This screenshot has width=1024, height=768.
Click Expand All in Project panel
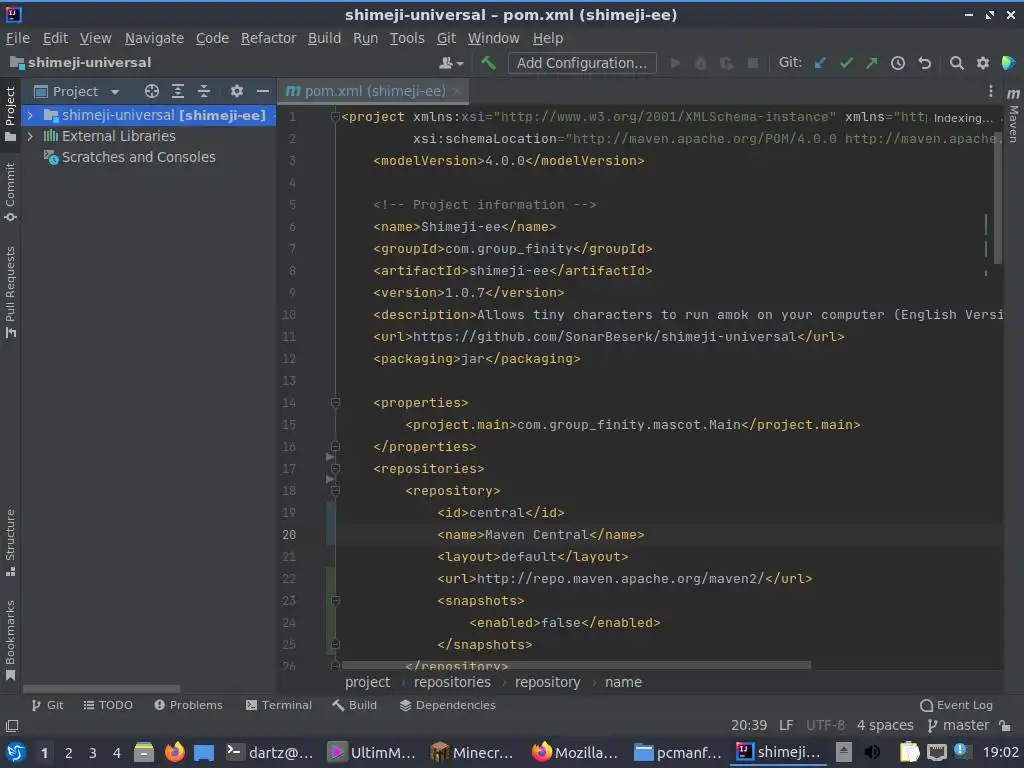pos(178,91)
